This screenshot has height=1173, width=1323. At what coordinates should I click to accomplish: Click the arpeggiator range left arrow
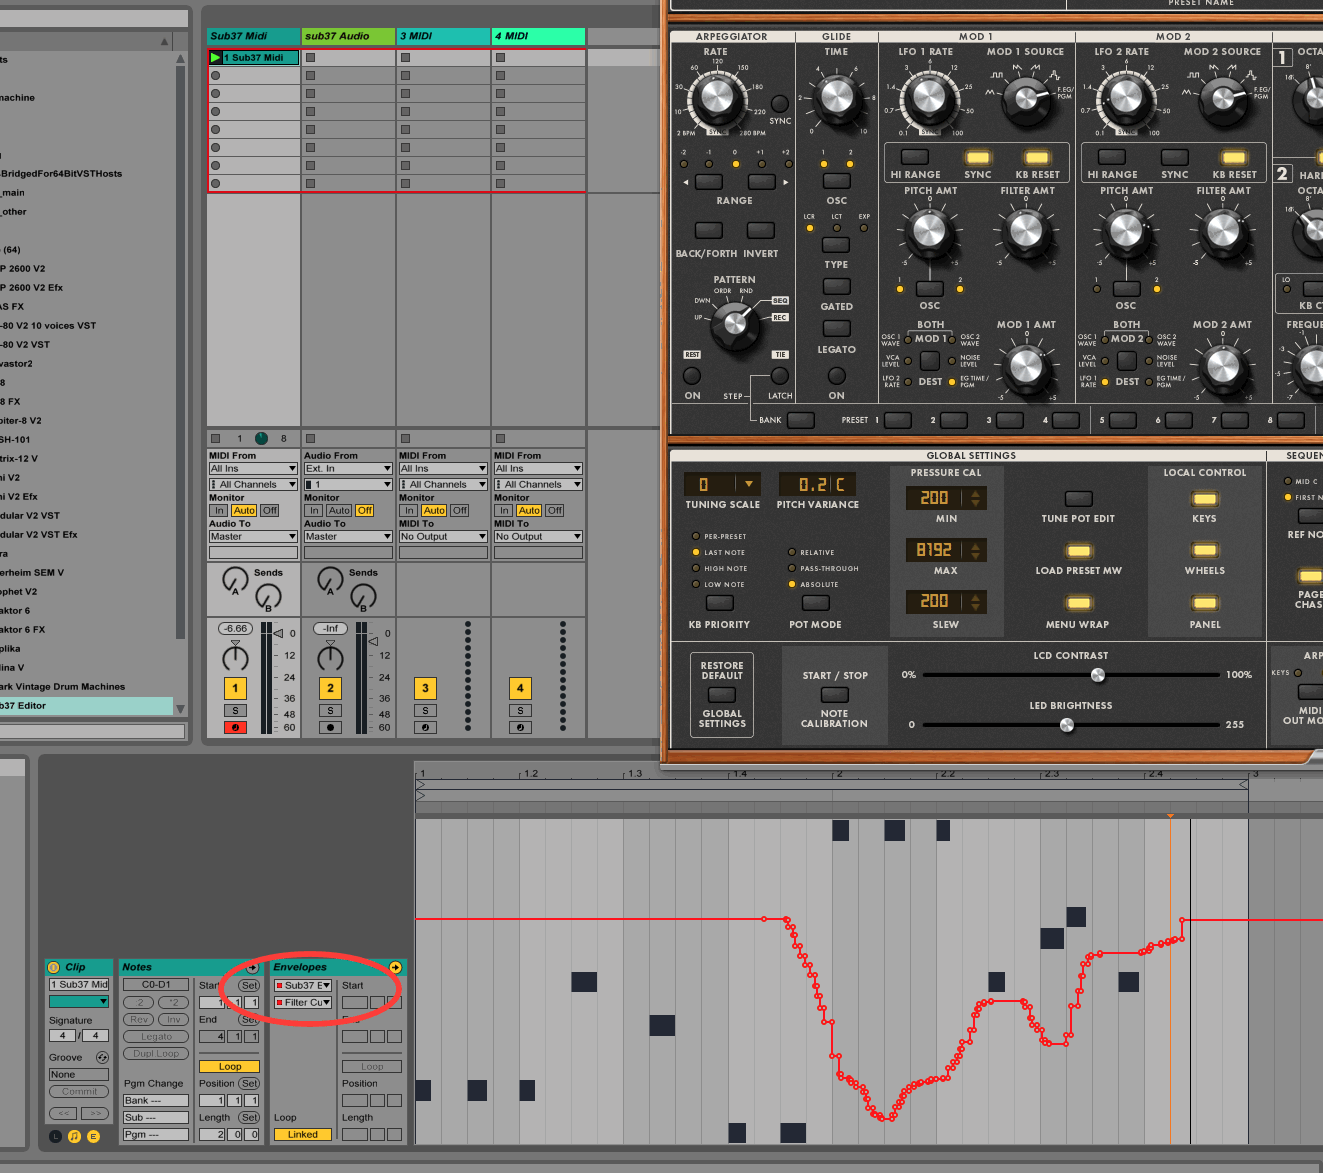click(x=685, y=182)
